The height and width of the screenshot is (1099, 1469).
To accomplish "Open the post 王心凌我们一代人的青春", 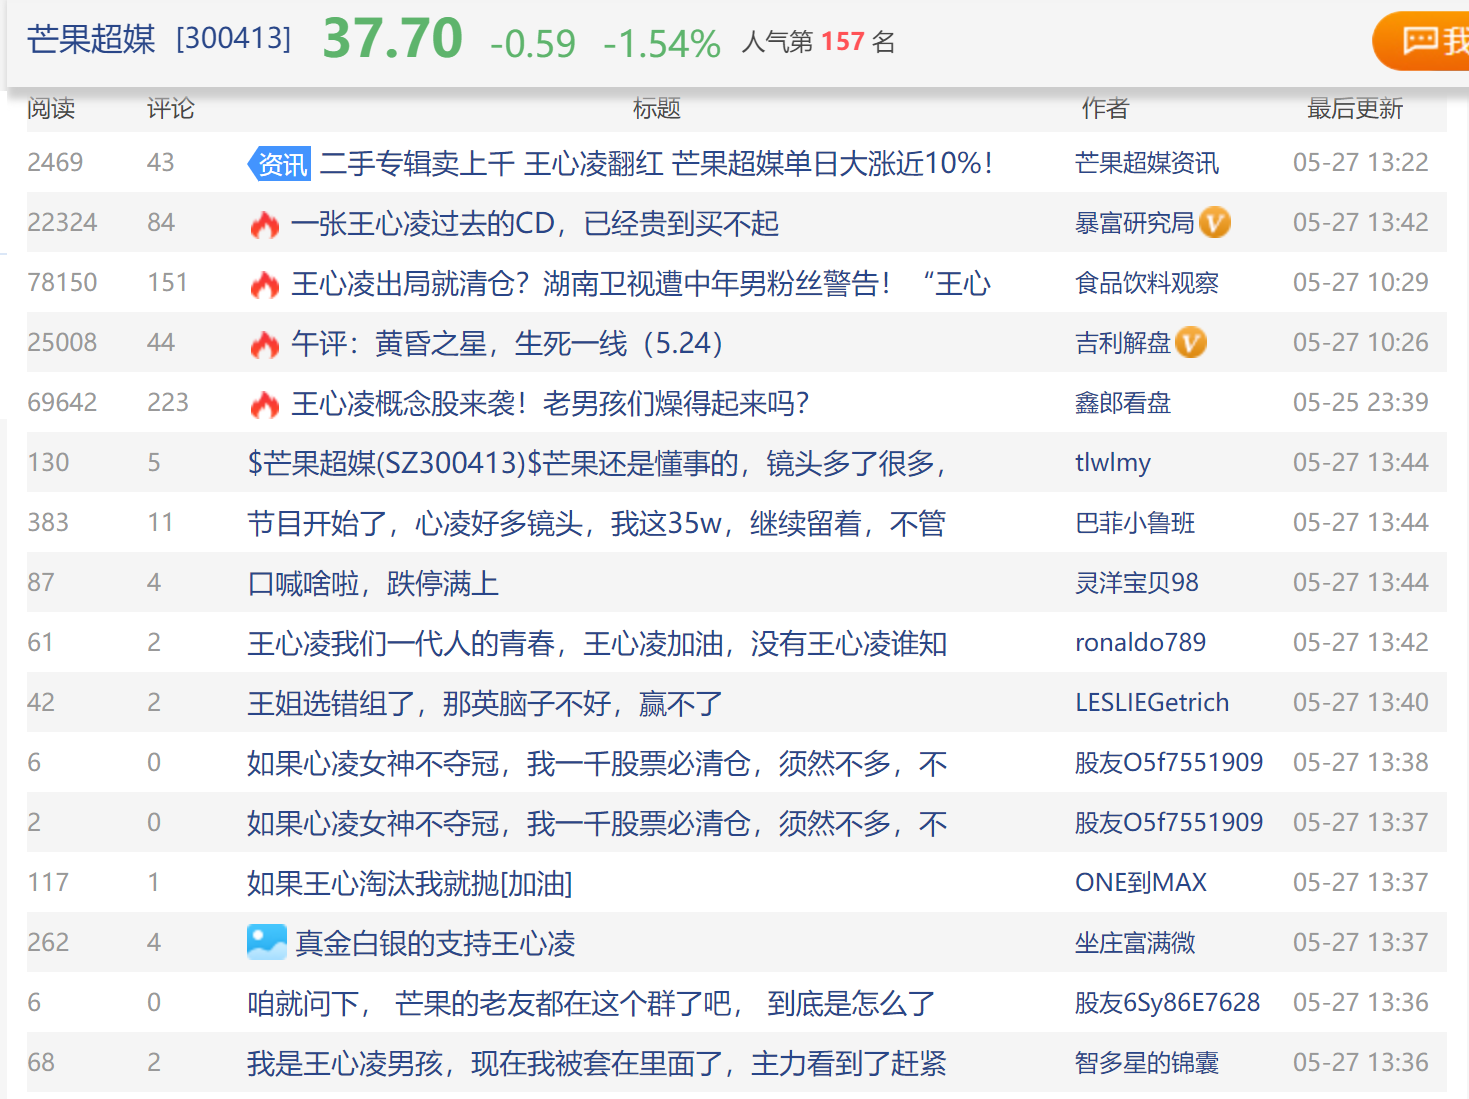I will [597, 643].
